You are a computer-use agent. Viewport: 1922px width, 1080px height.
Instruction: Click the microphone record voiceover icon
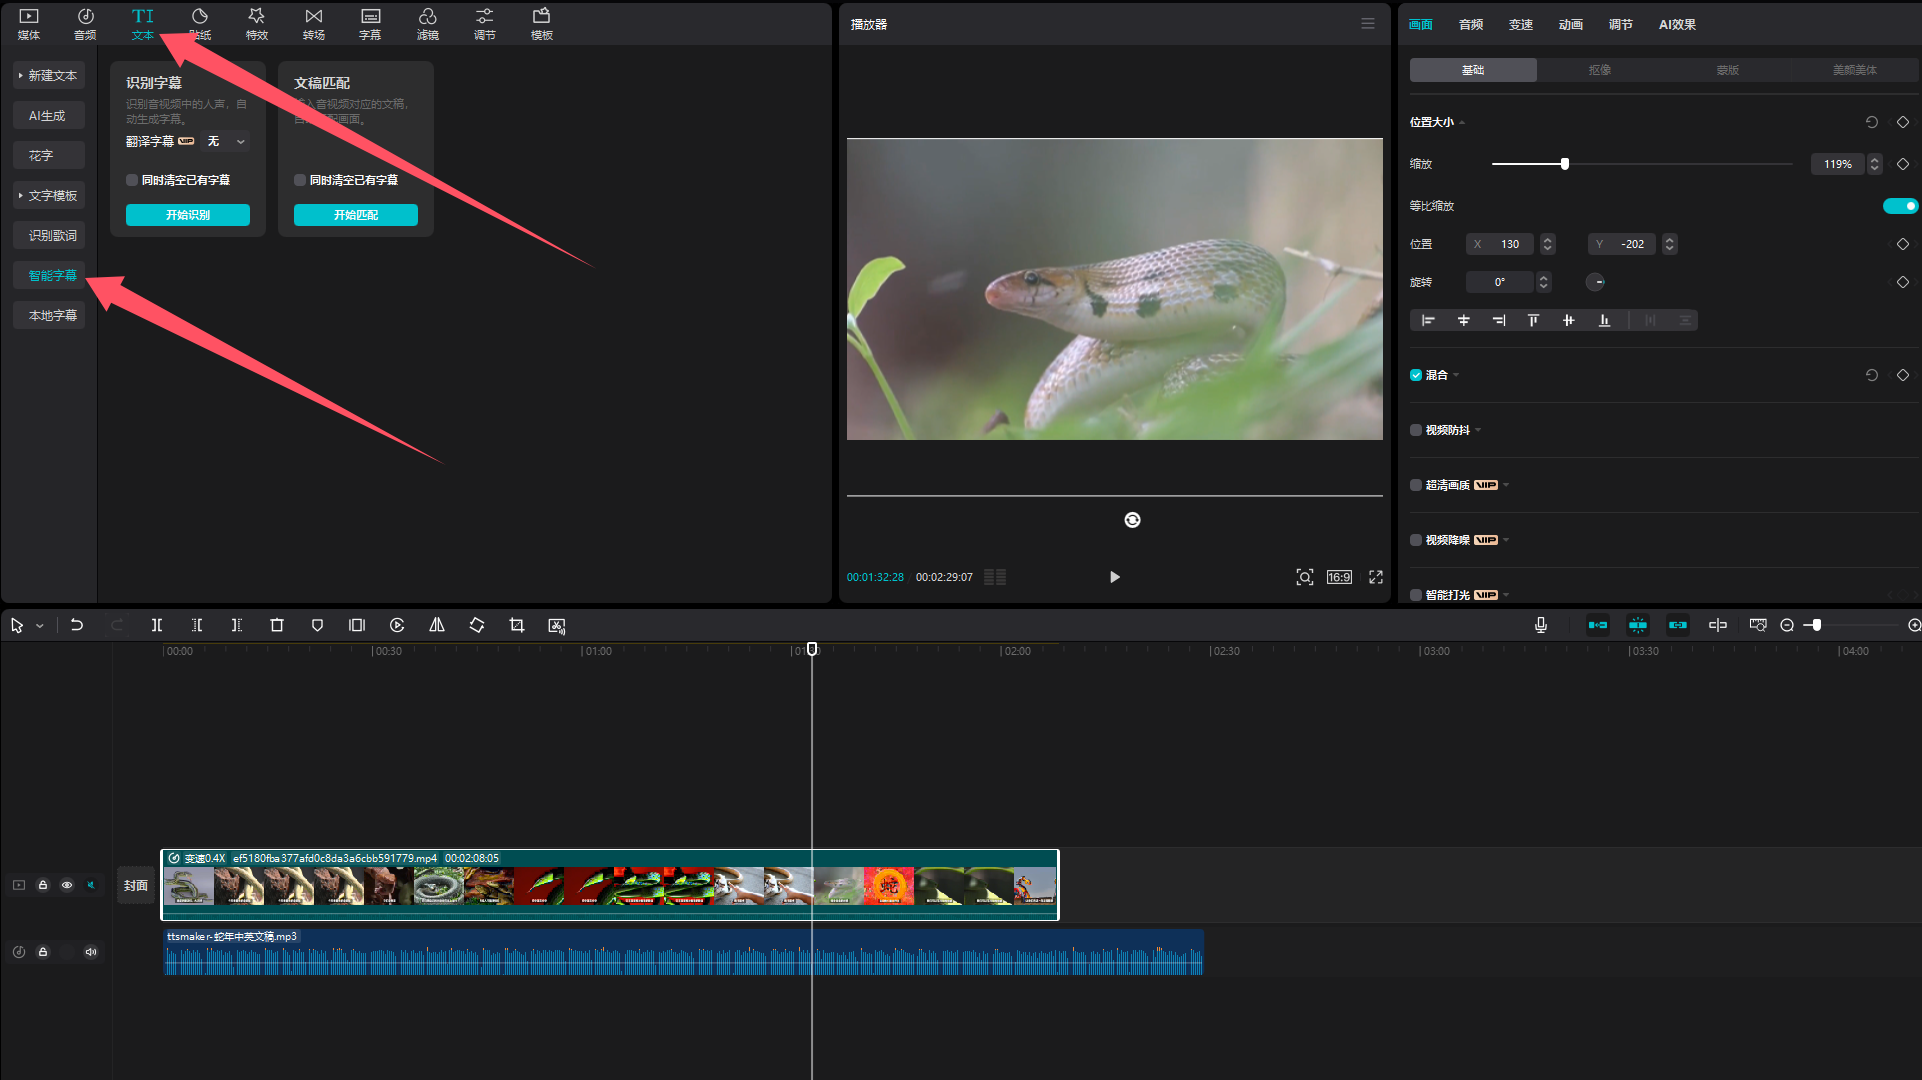(1541, 625)
